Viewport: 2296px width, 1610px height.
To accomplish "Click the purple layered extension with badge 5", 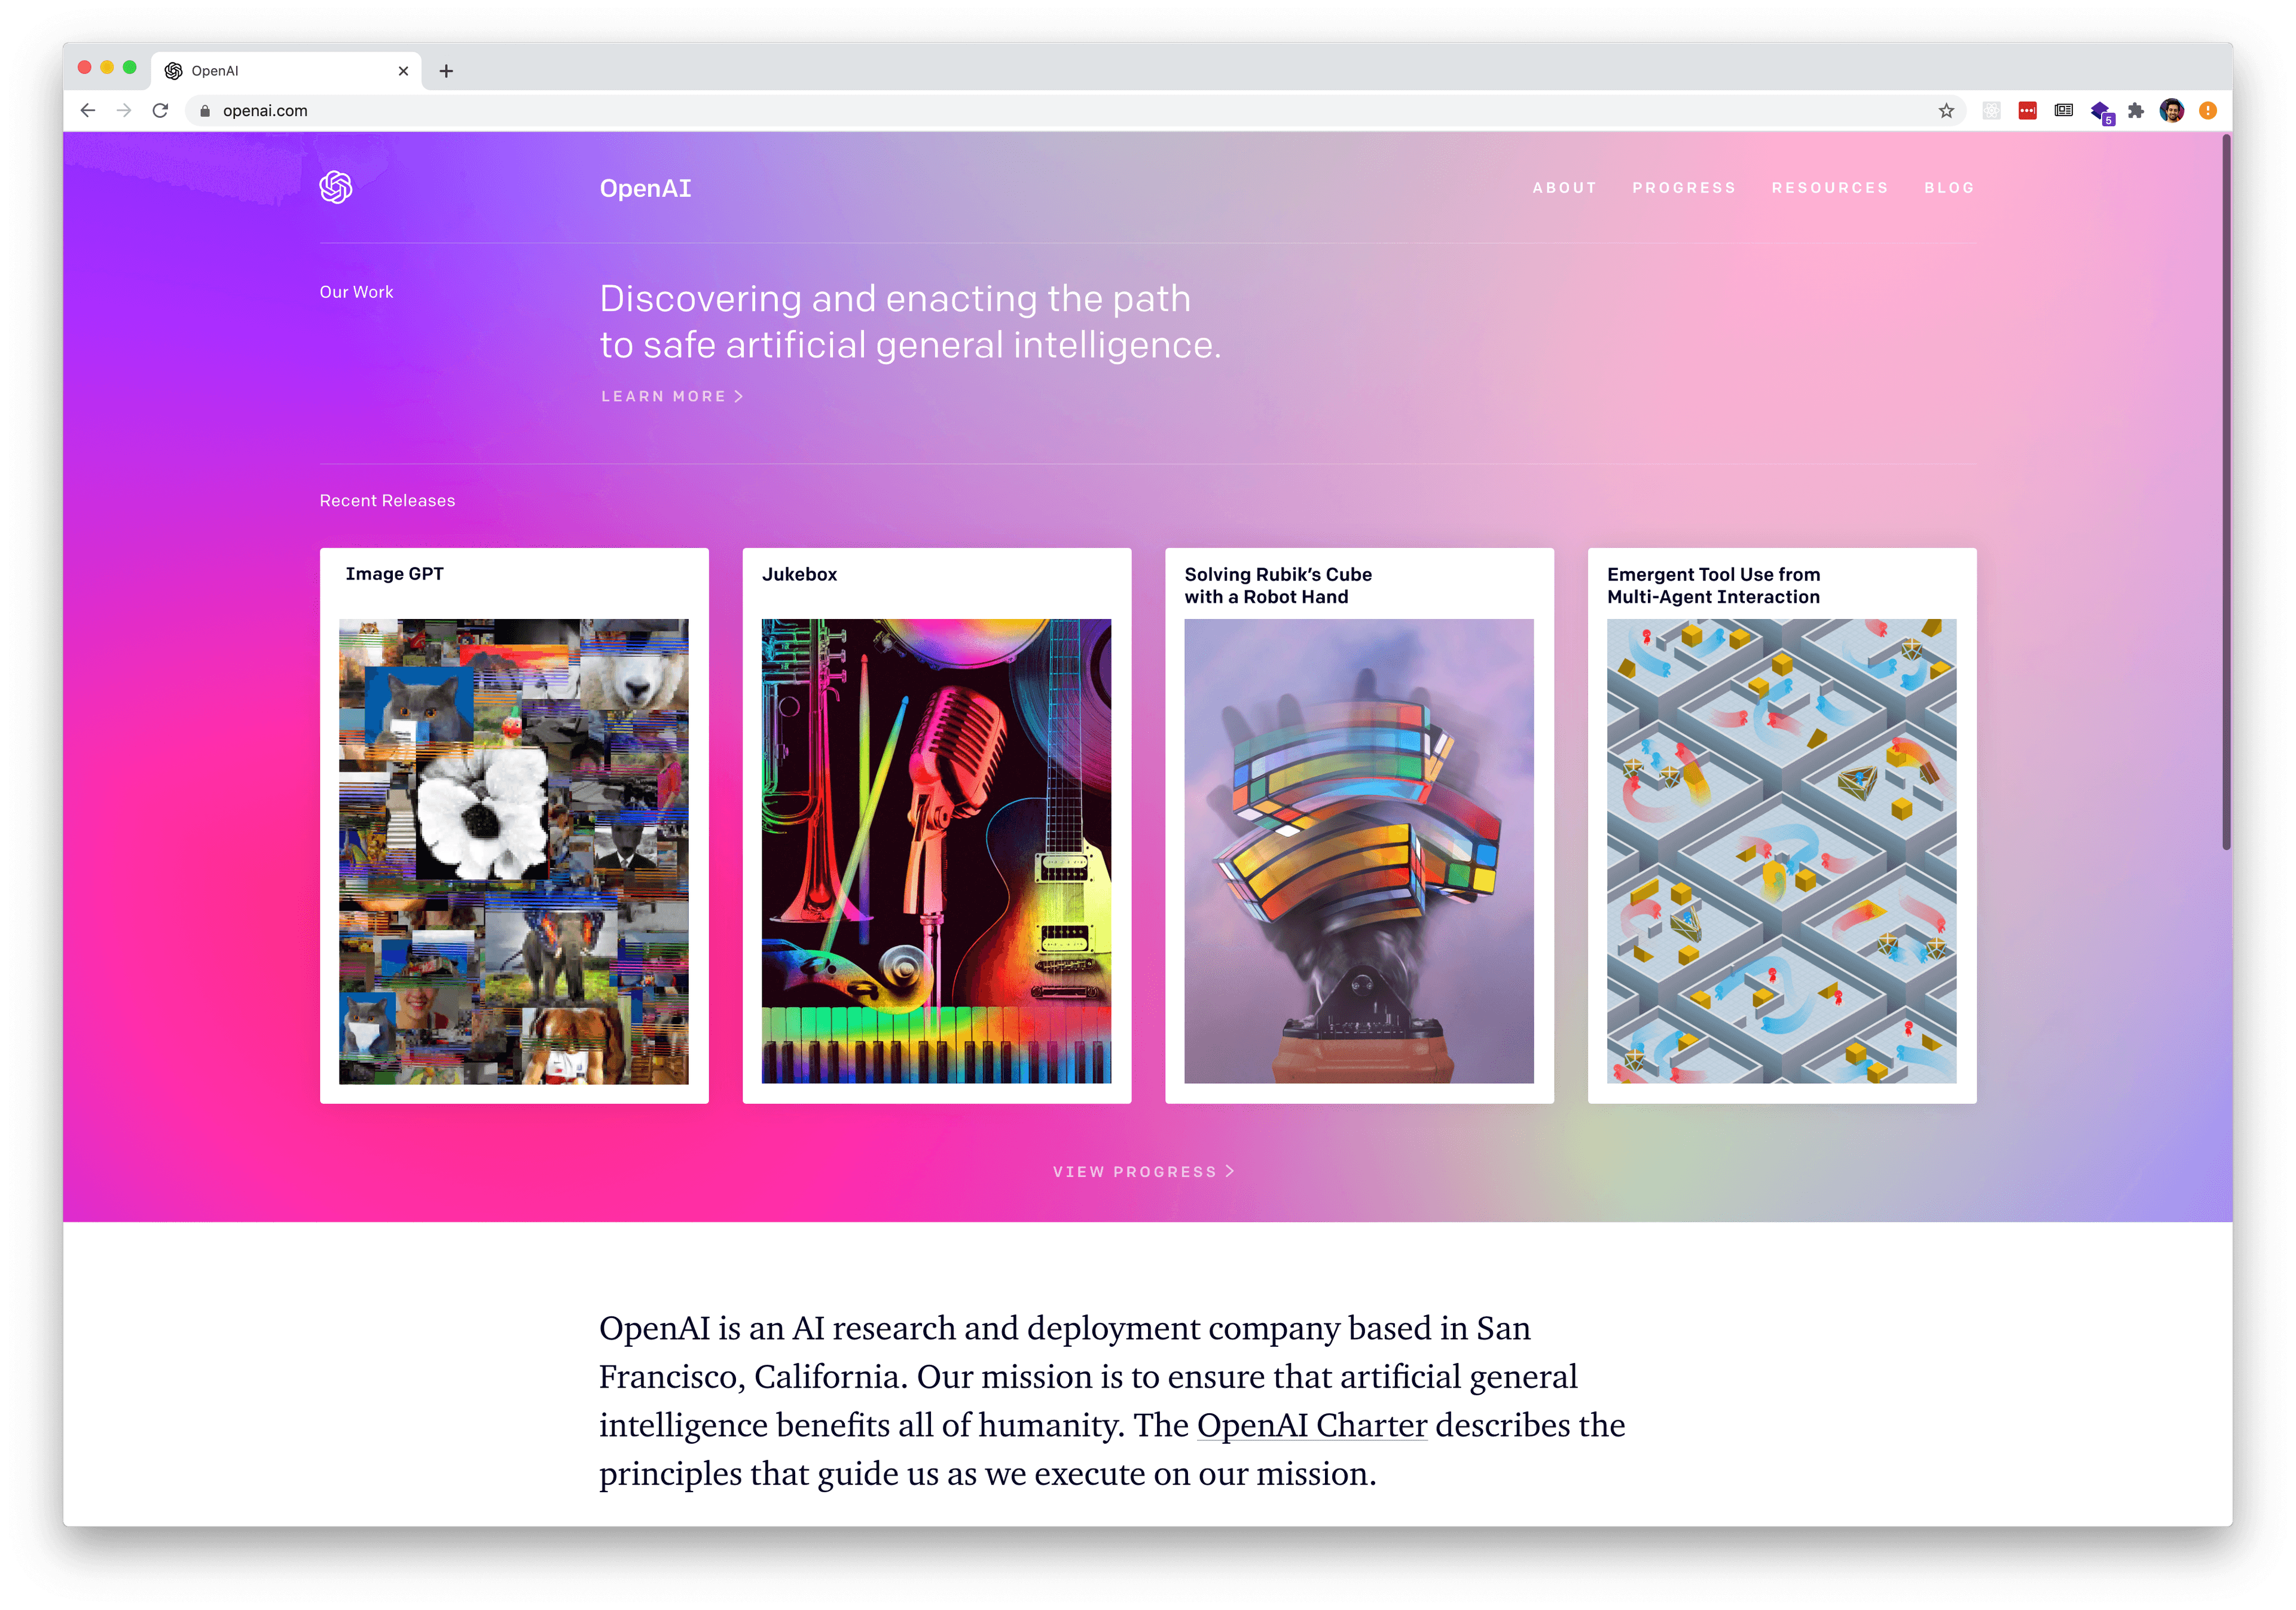I will (2100, 111).
